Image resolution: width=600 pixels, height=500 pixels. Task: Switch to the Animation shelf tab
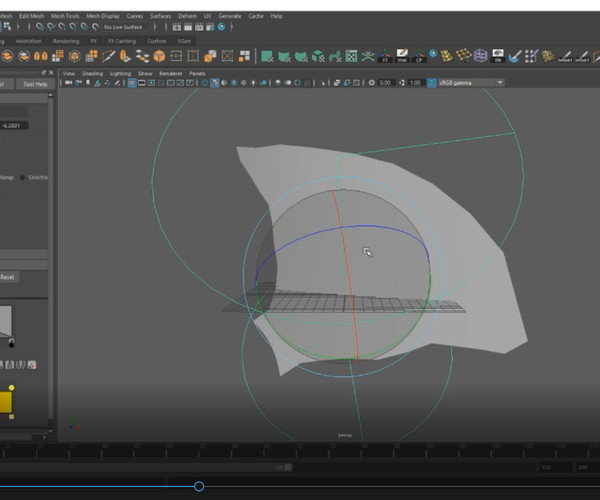(29, 41)
